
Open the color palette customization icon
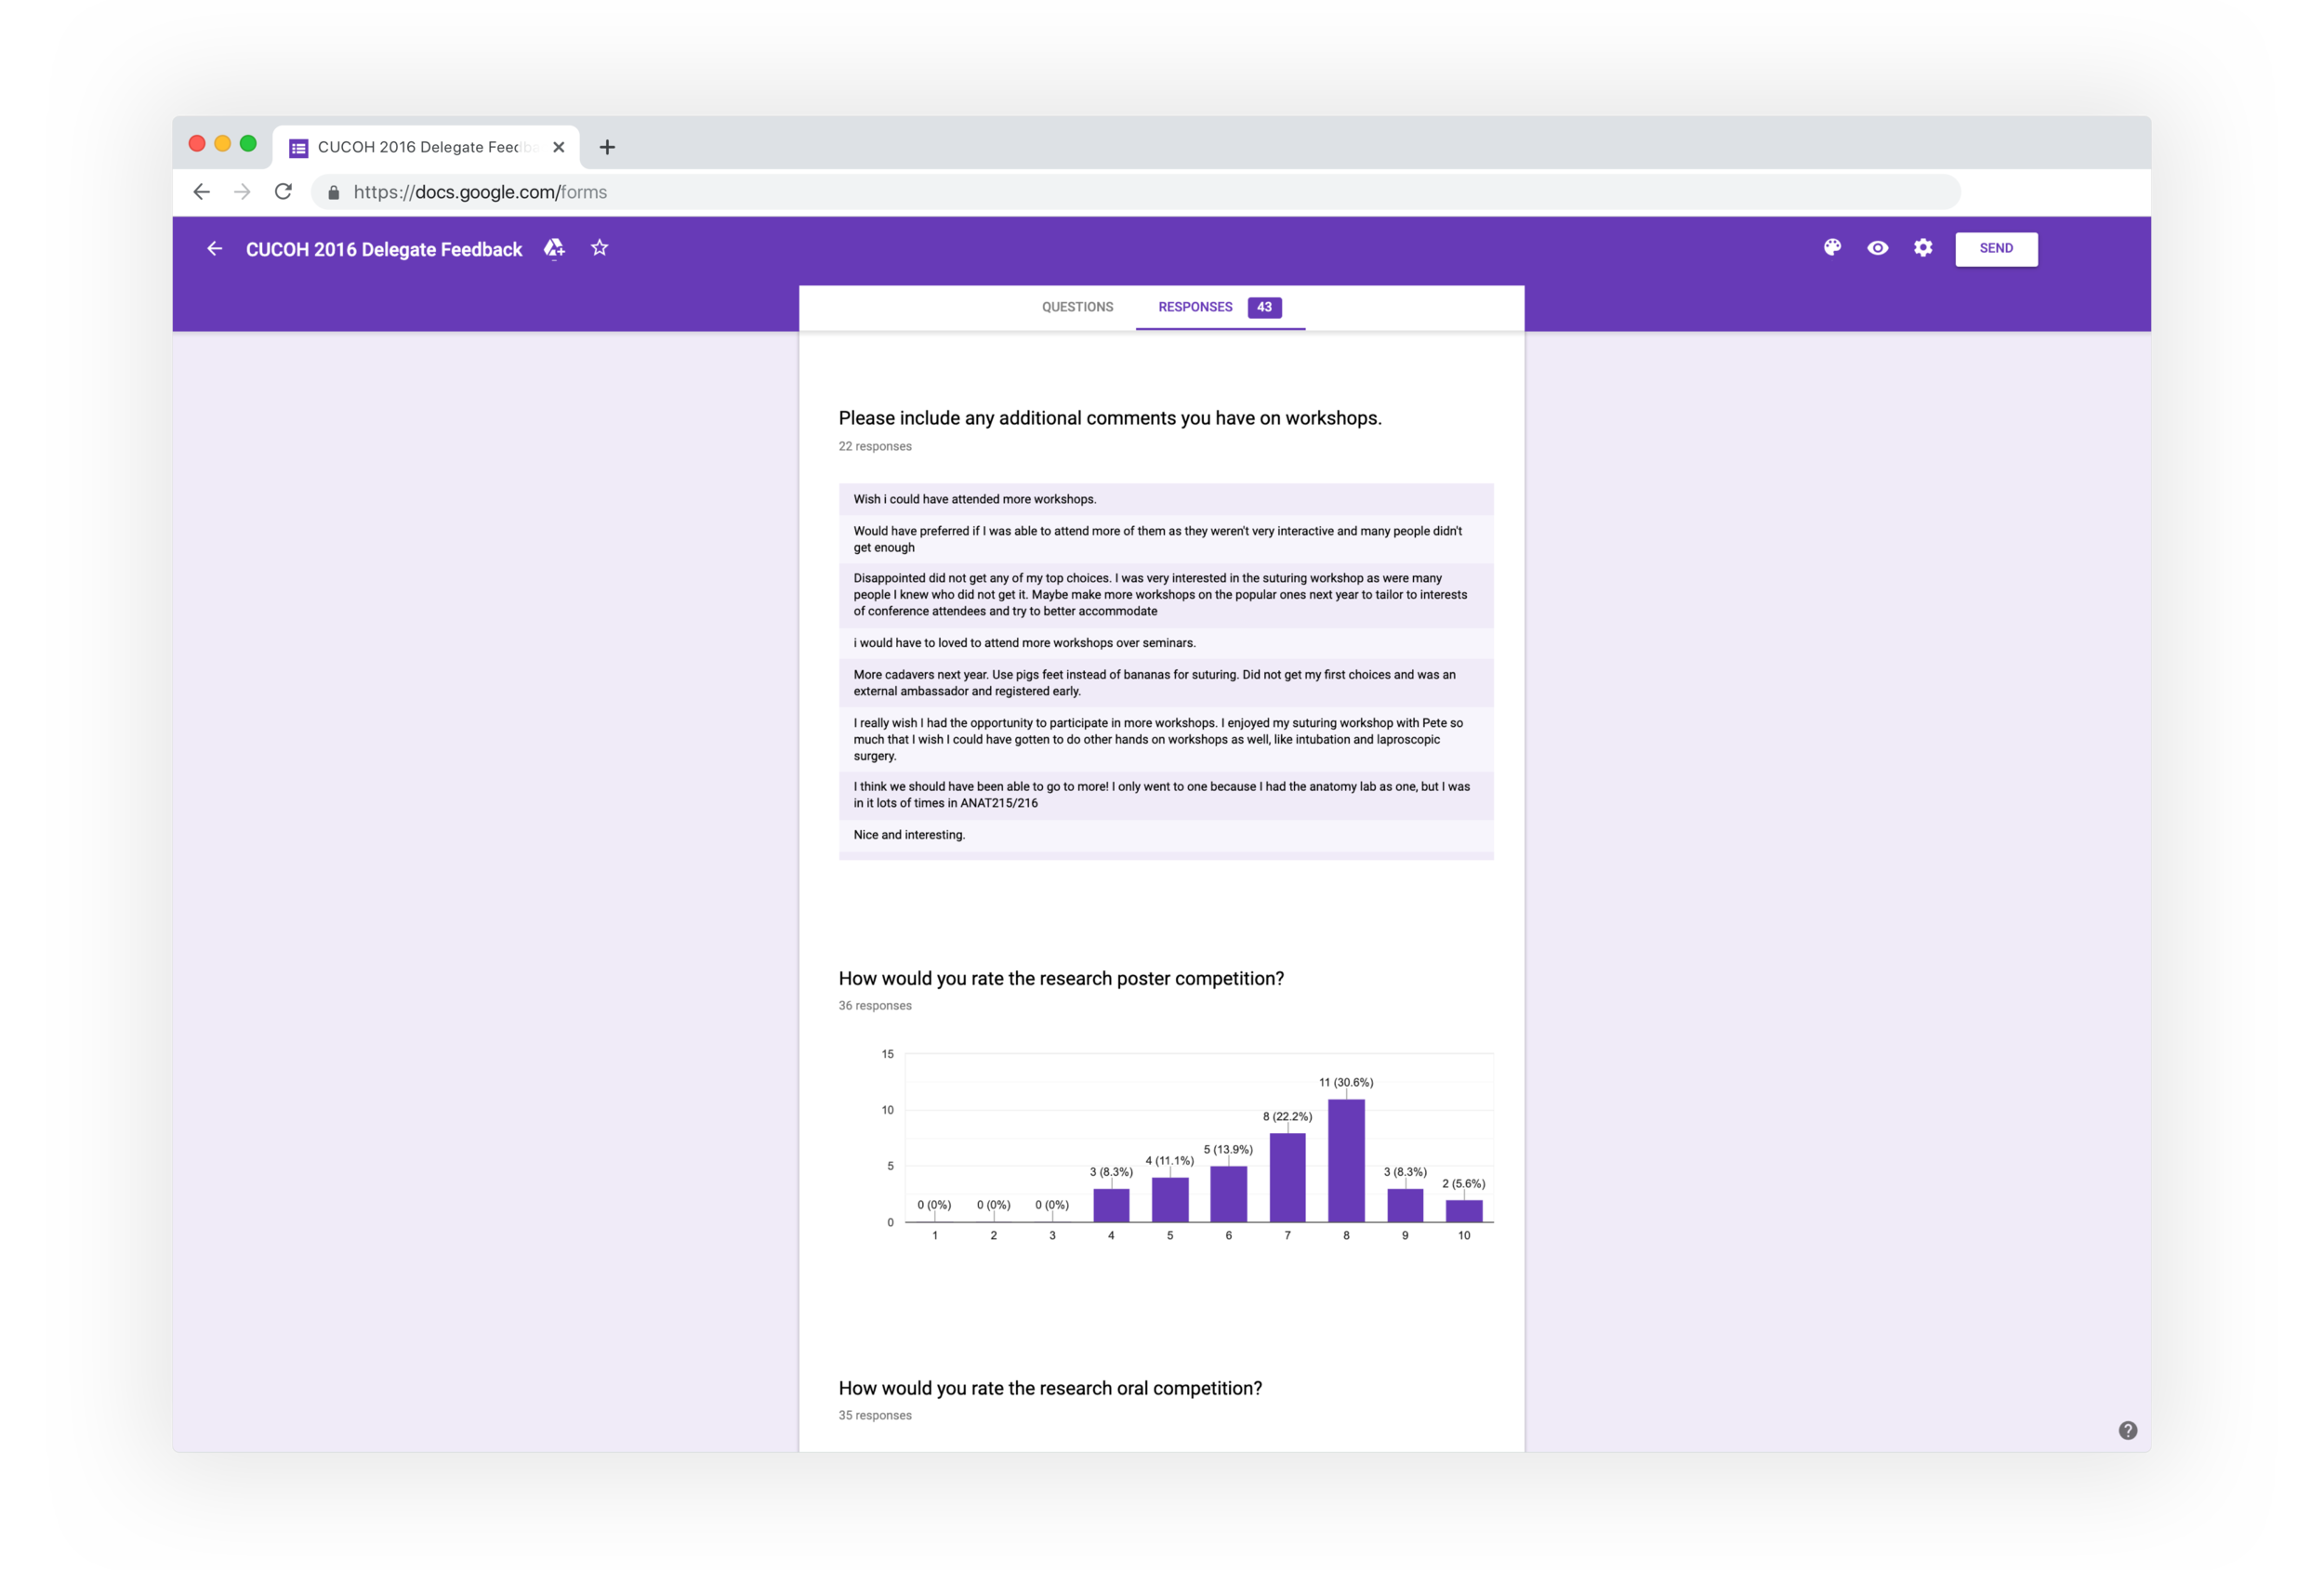[x=1832, y=247]
